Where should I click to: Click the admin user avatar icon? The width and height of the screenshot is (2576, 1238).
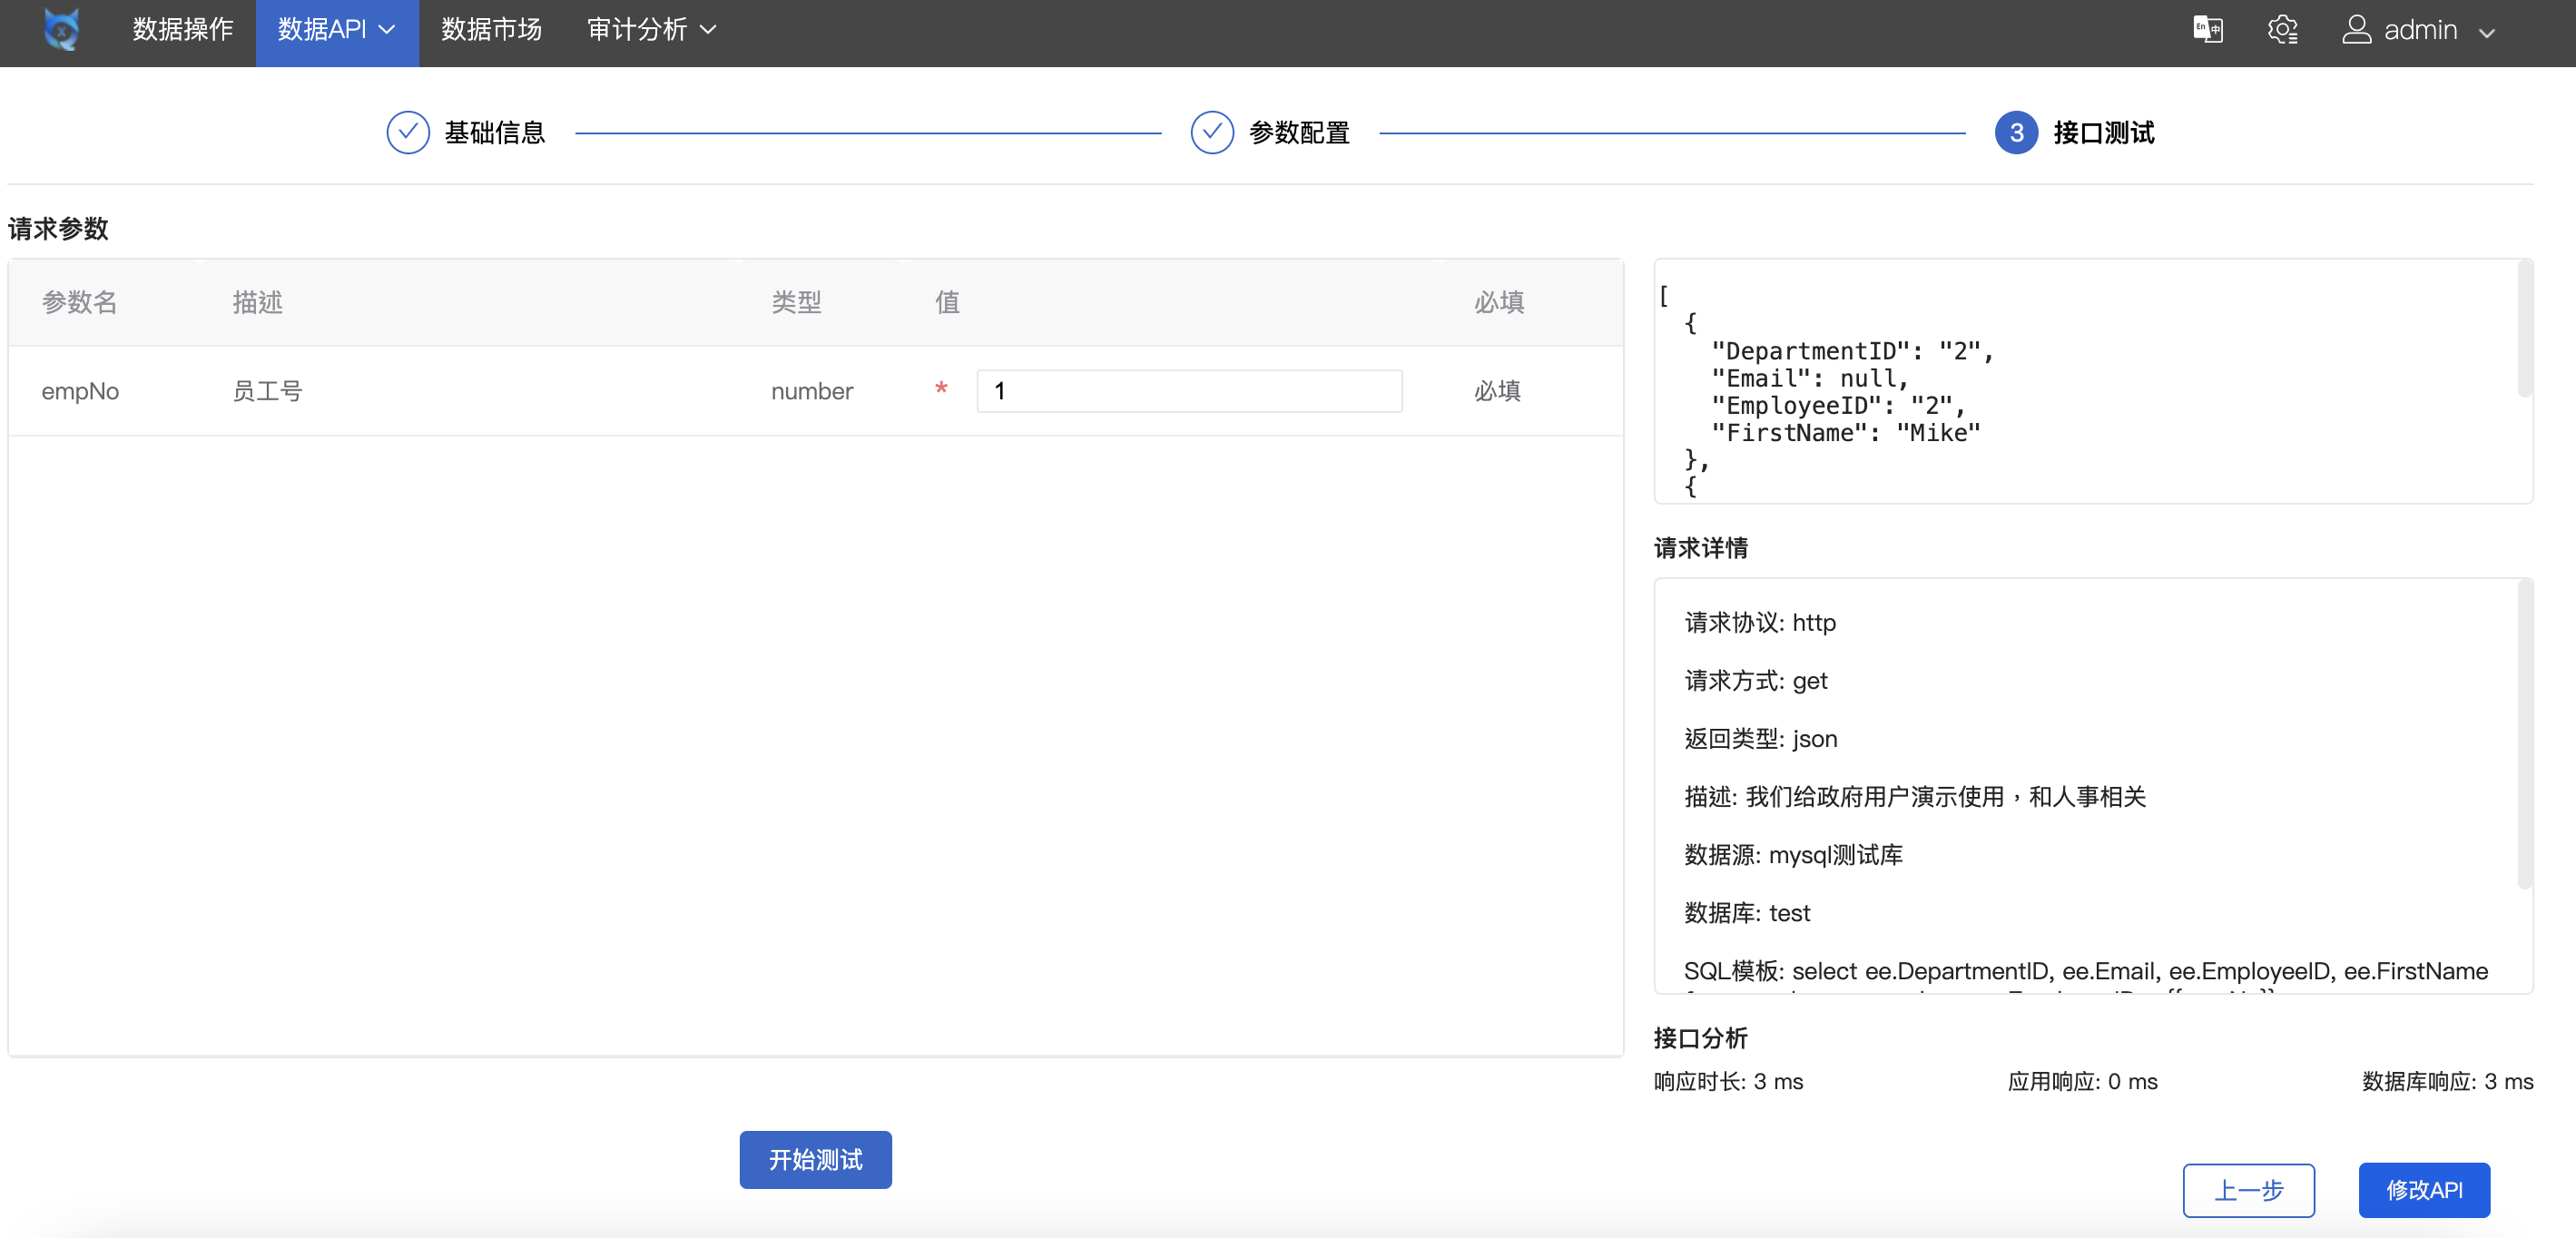click(x=2356, y=30)
